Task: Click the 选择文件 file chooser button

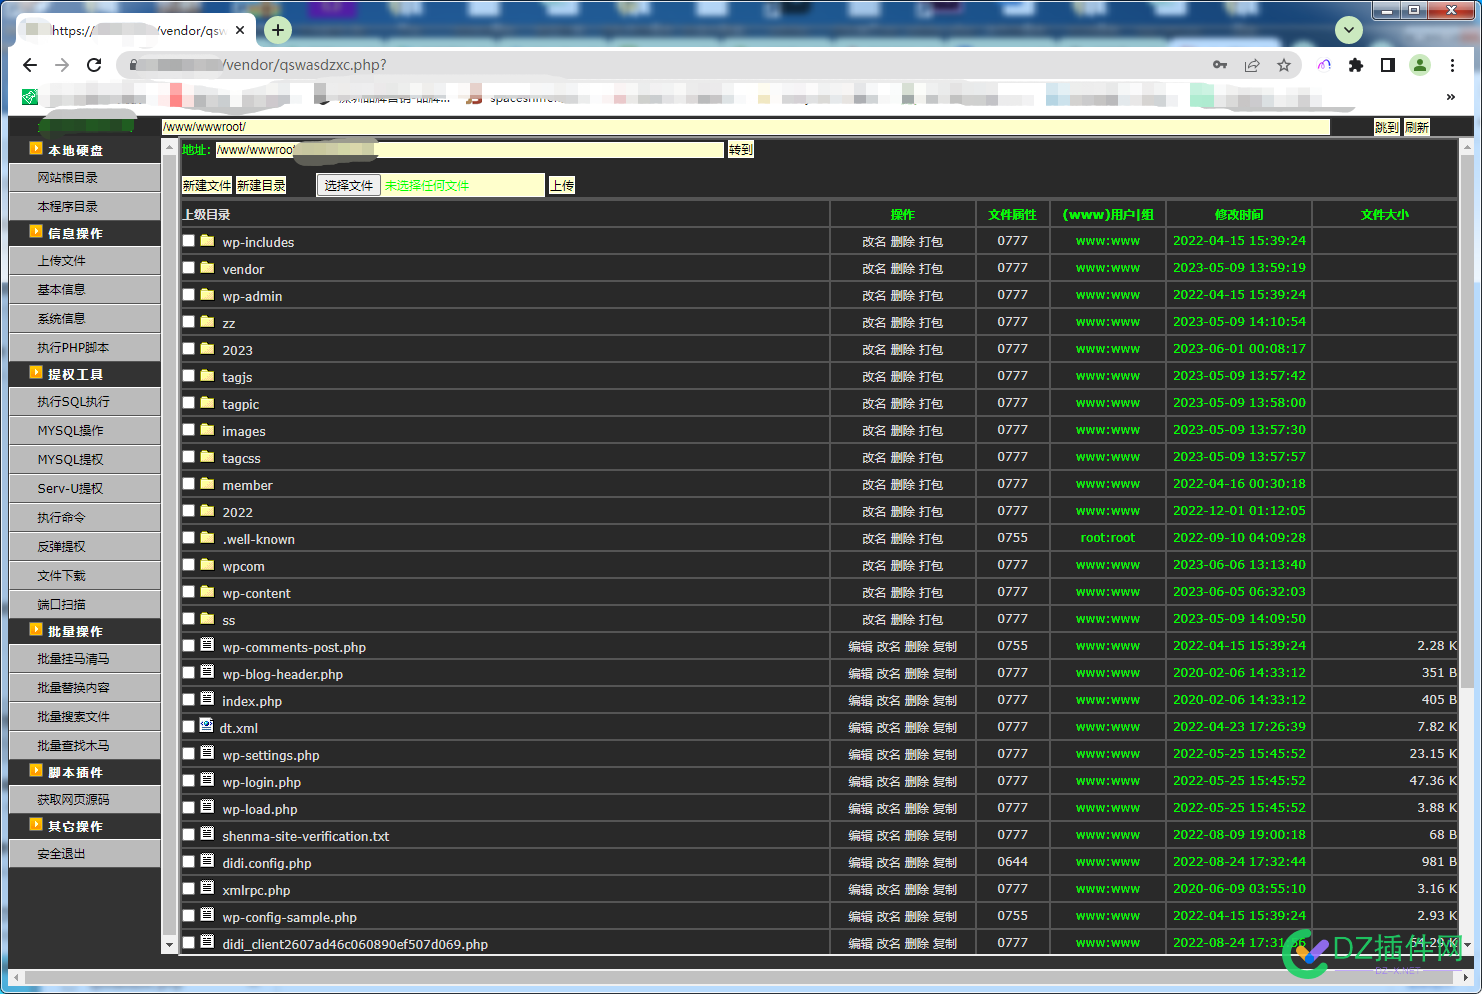Action: point(349,185)
